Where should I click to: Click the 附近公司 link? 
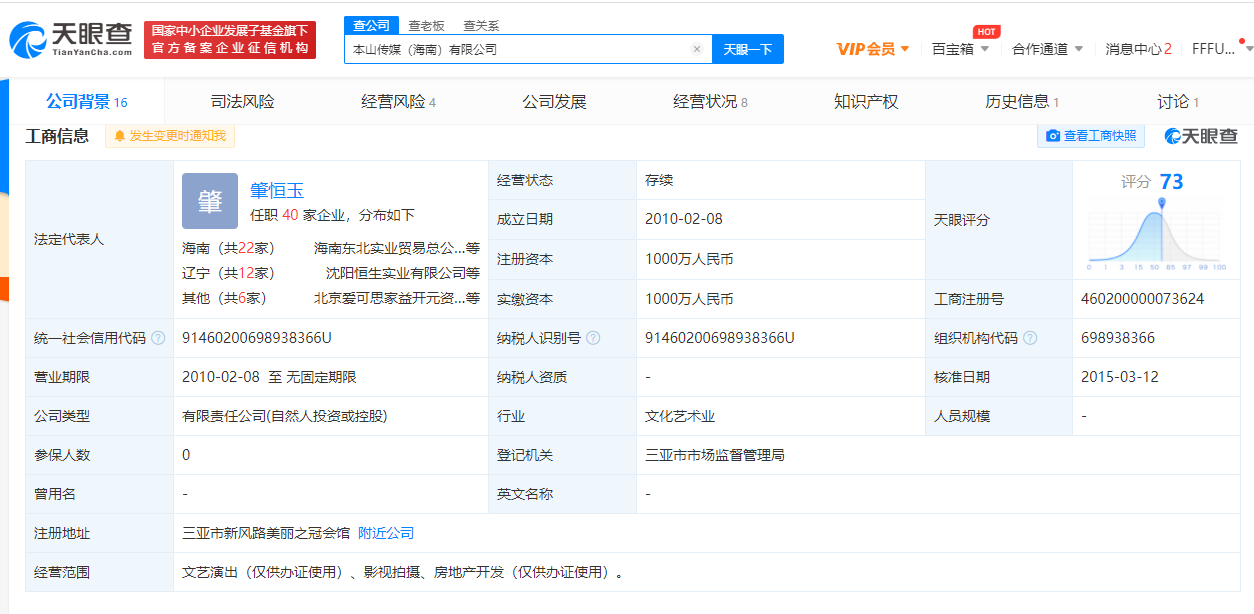(x=386, y=534)
